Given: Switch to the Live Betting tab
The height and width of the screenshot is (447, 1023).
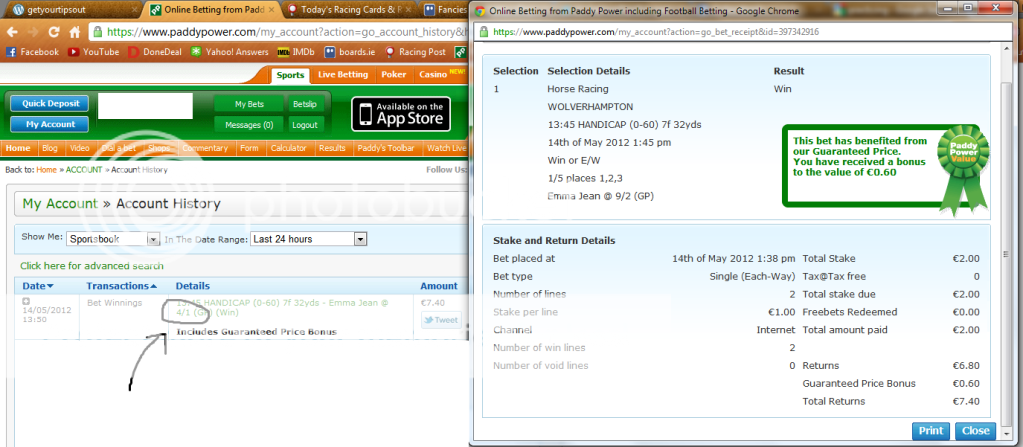Looking at the screenshot, I should click(340, 75).
